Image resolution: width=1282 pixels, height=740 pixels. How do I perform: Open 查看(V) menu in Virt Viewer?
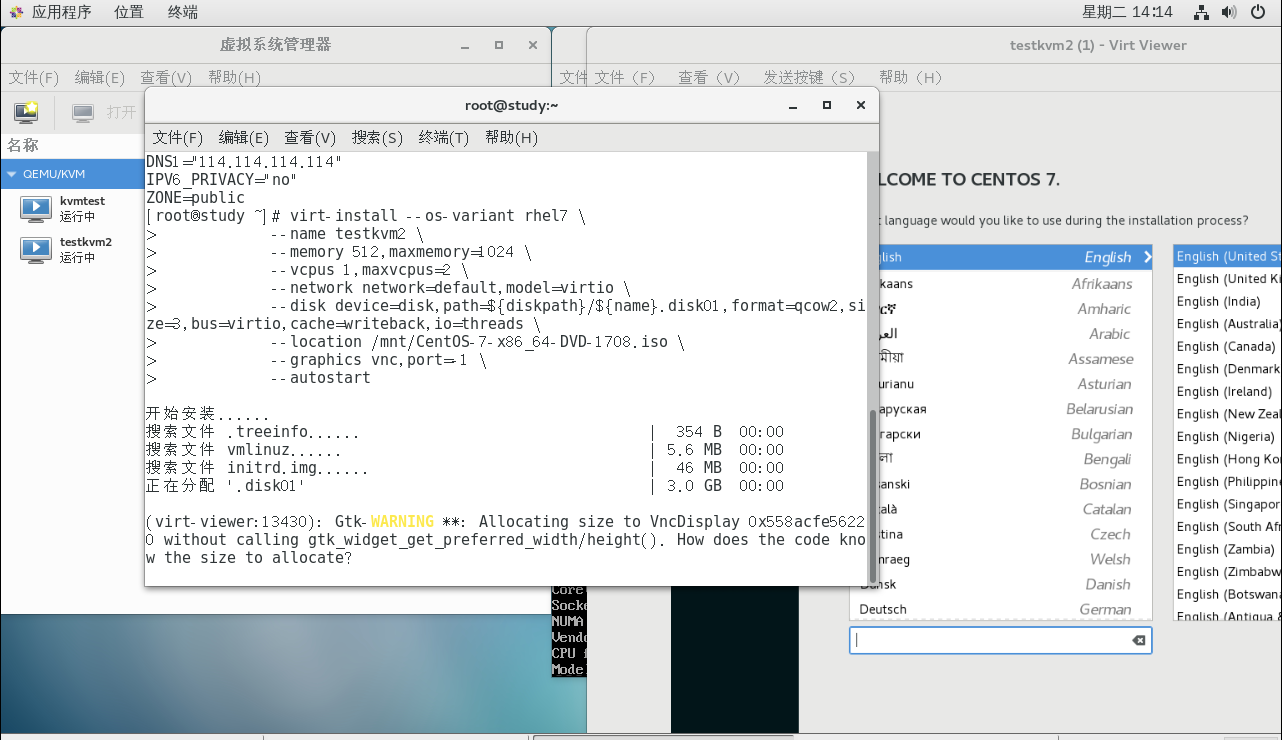tap(709, 77)
